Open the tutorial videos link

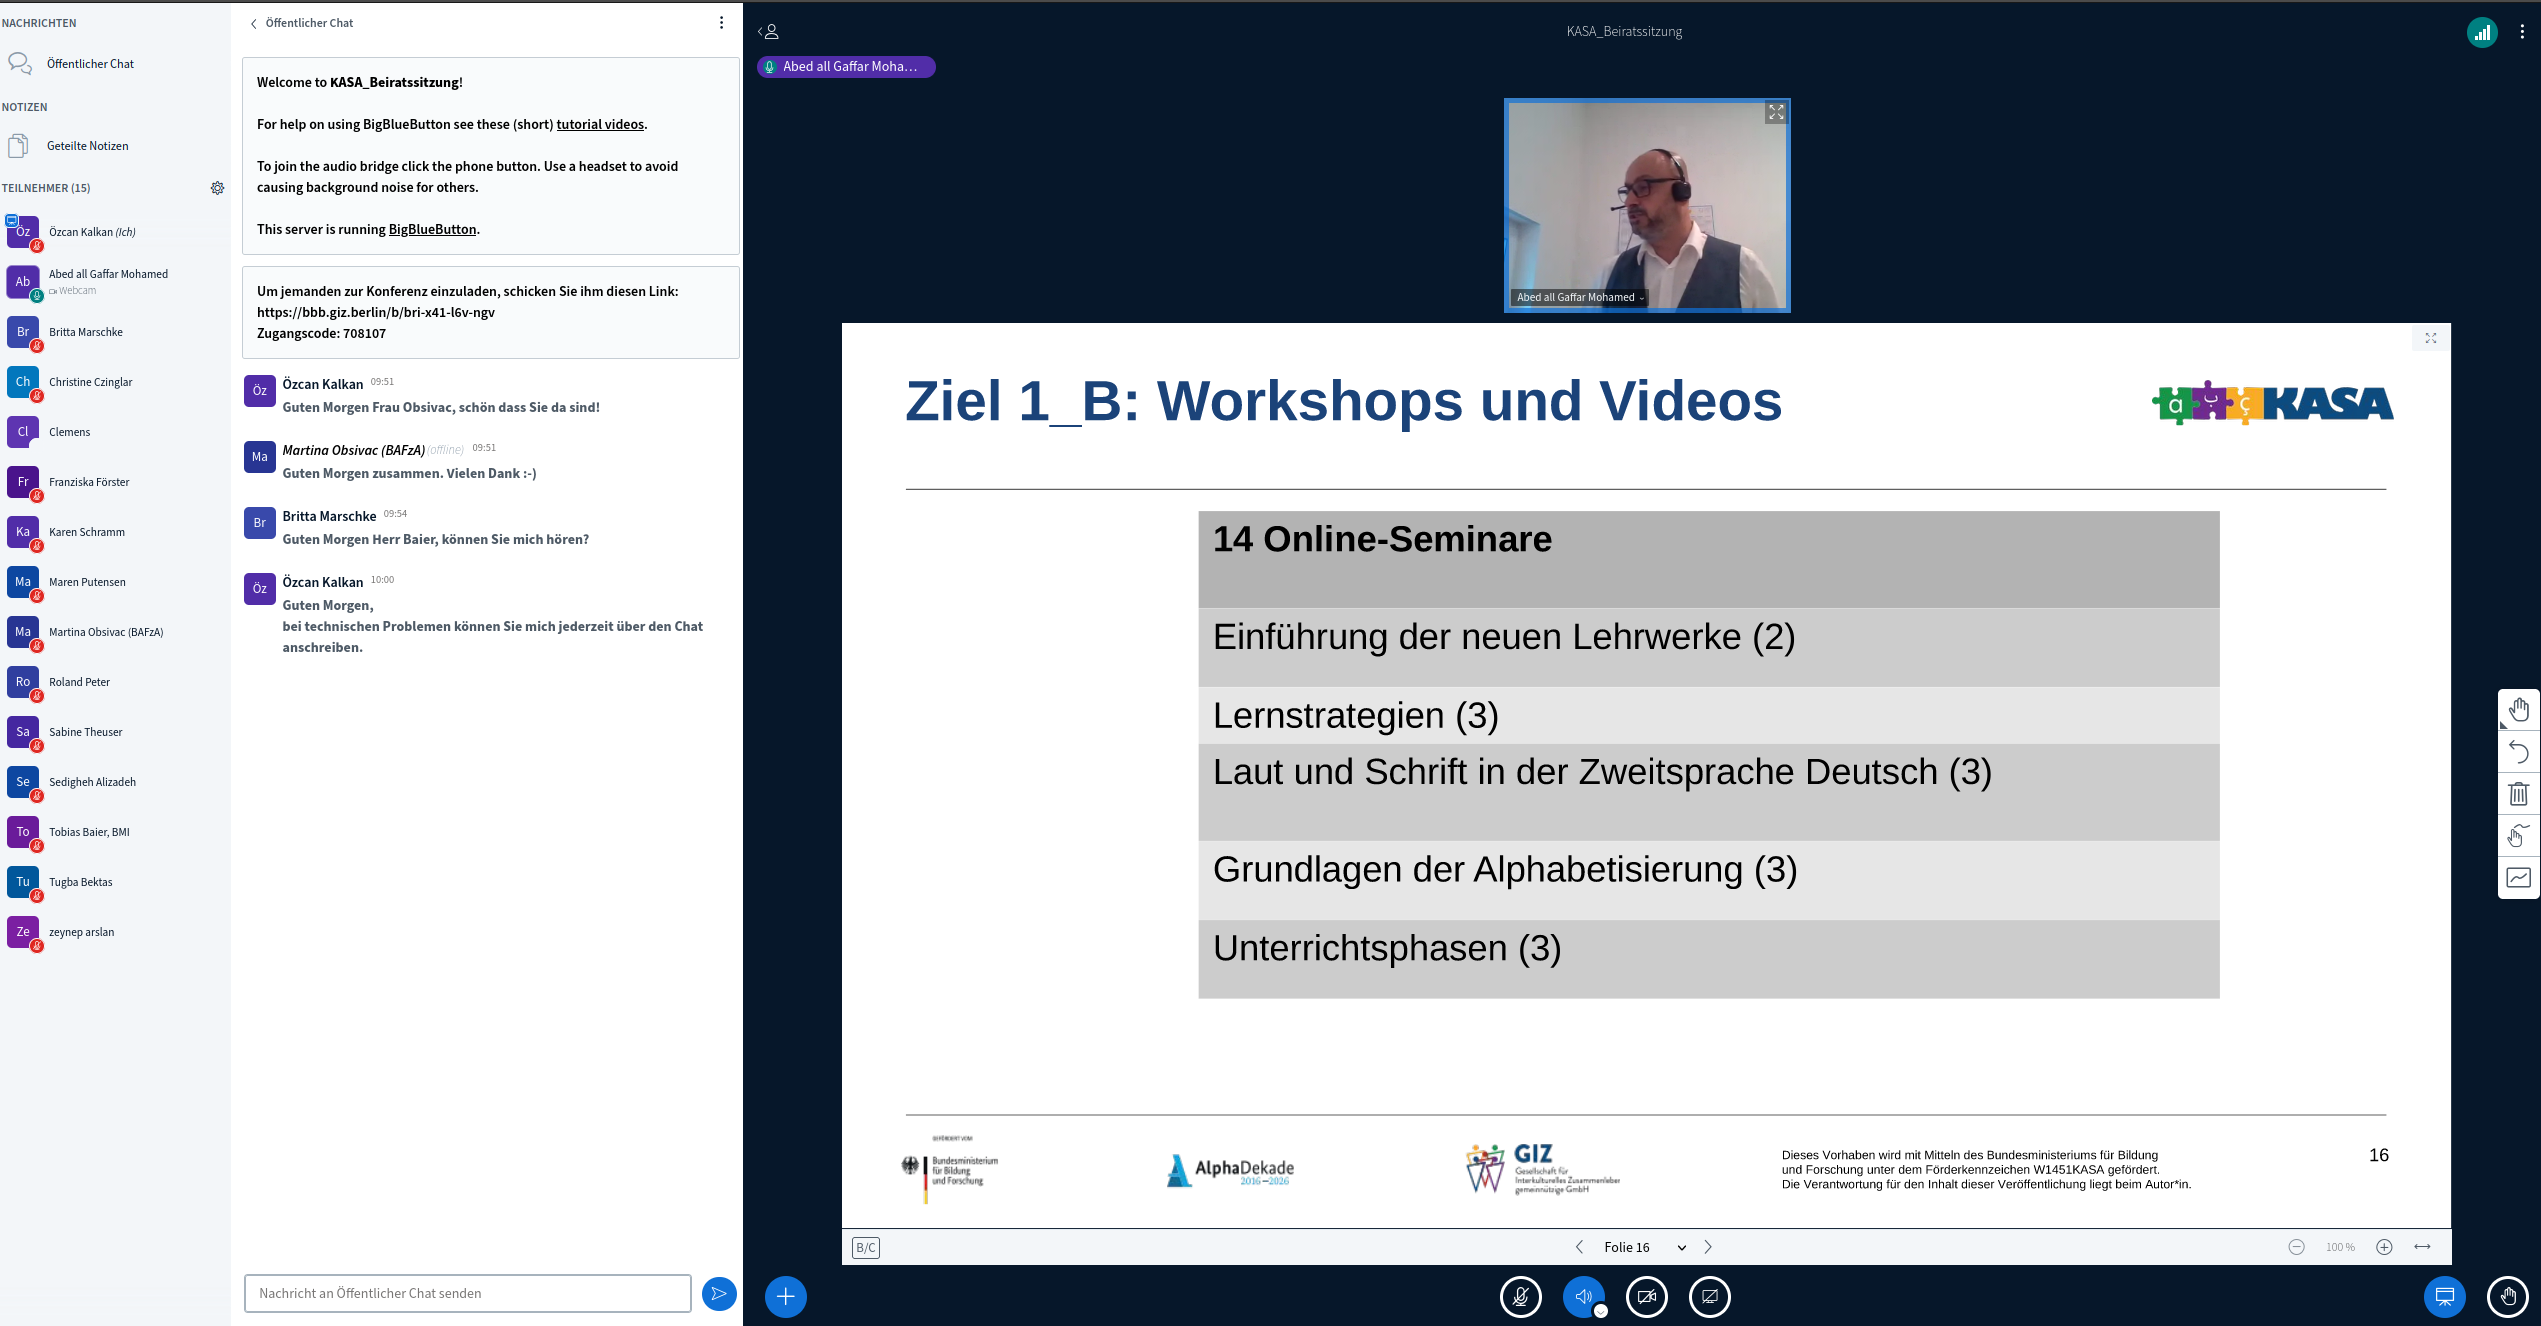[600, 125]
